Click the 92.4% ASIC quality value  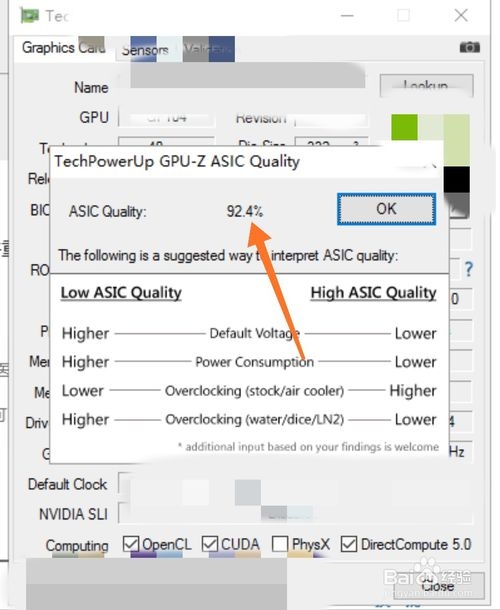tap(245, 211)
